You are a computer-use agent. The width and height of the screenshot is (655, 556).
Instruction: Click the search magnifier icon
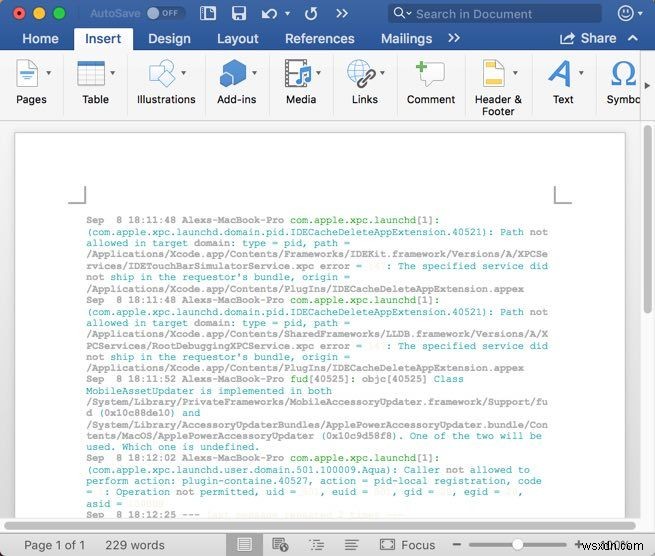click(399, 13)
